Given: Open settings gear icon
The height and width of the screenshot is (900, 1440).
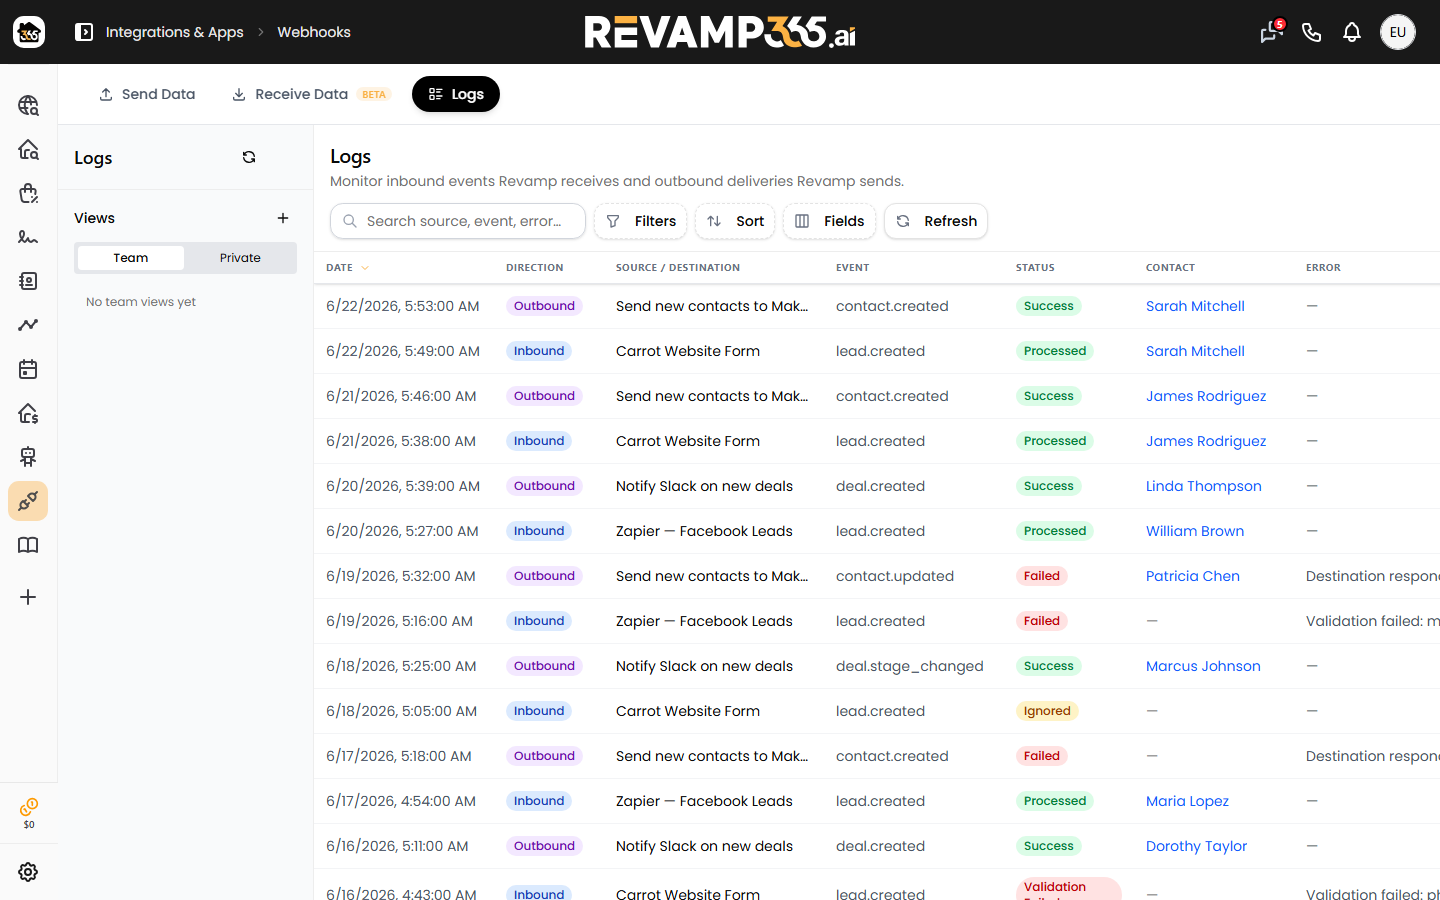Looking at the screenshot, I should 28,872.
